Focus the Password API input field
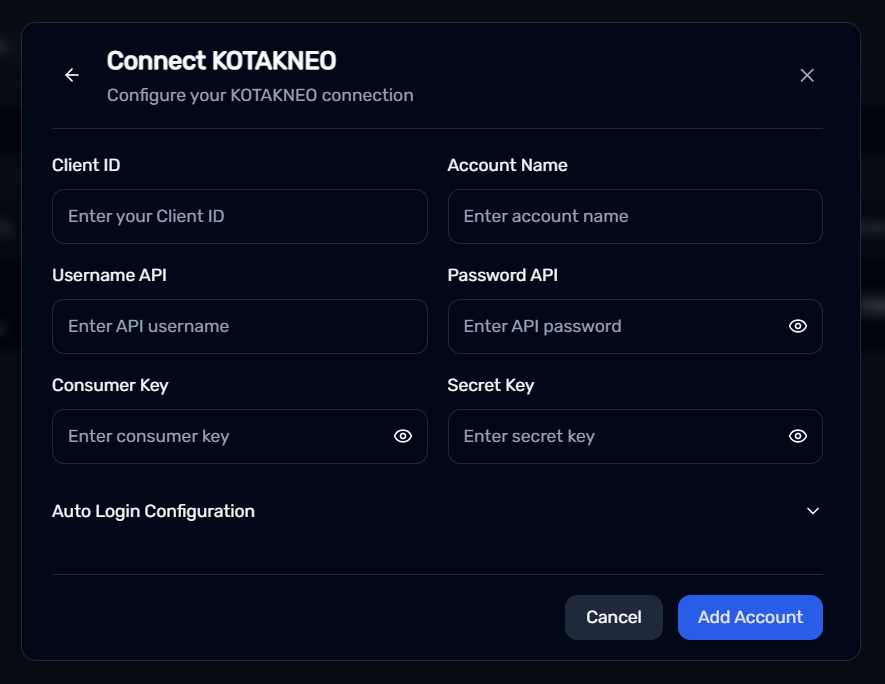 click(635, 327)
